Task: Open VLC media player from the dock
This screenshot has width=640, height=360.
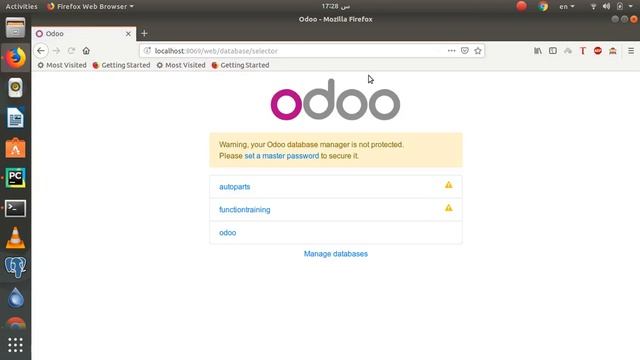Action: pos(16,238)
